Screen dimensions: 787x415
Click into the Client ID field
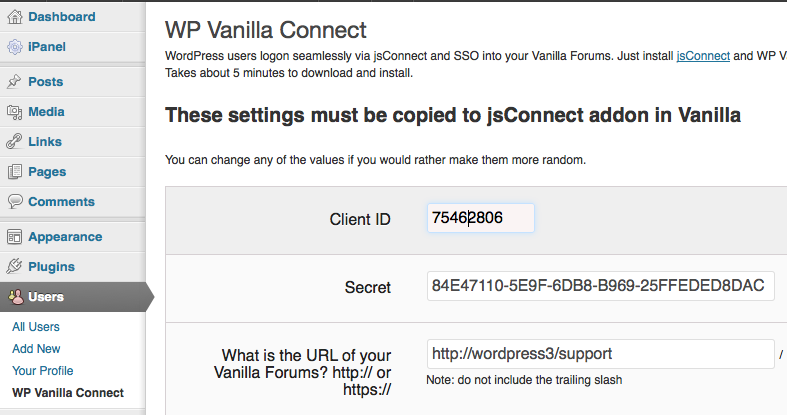[x=480, y=218]
